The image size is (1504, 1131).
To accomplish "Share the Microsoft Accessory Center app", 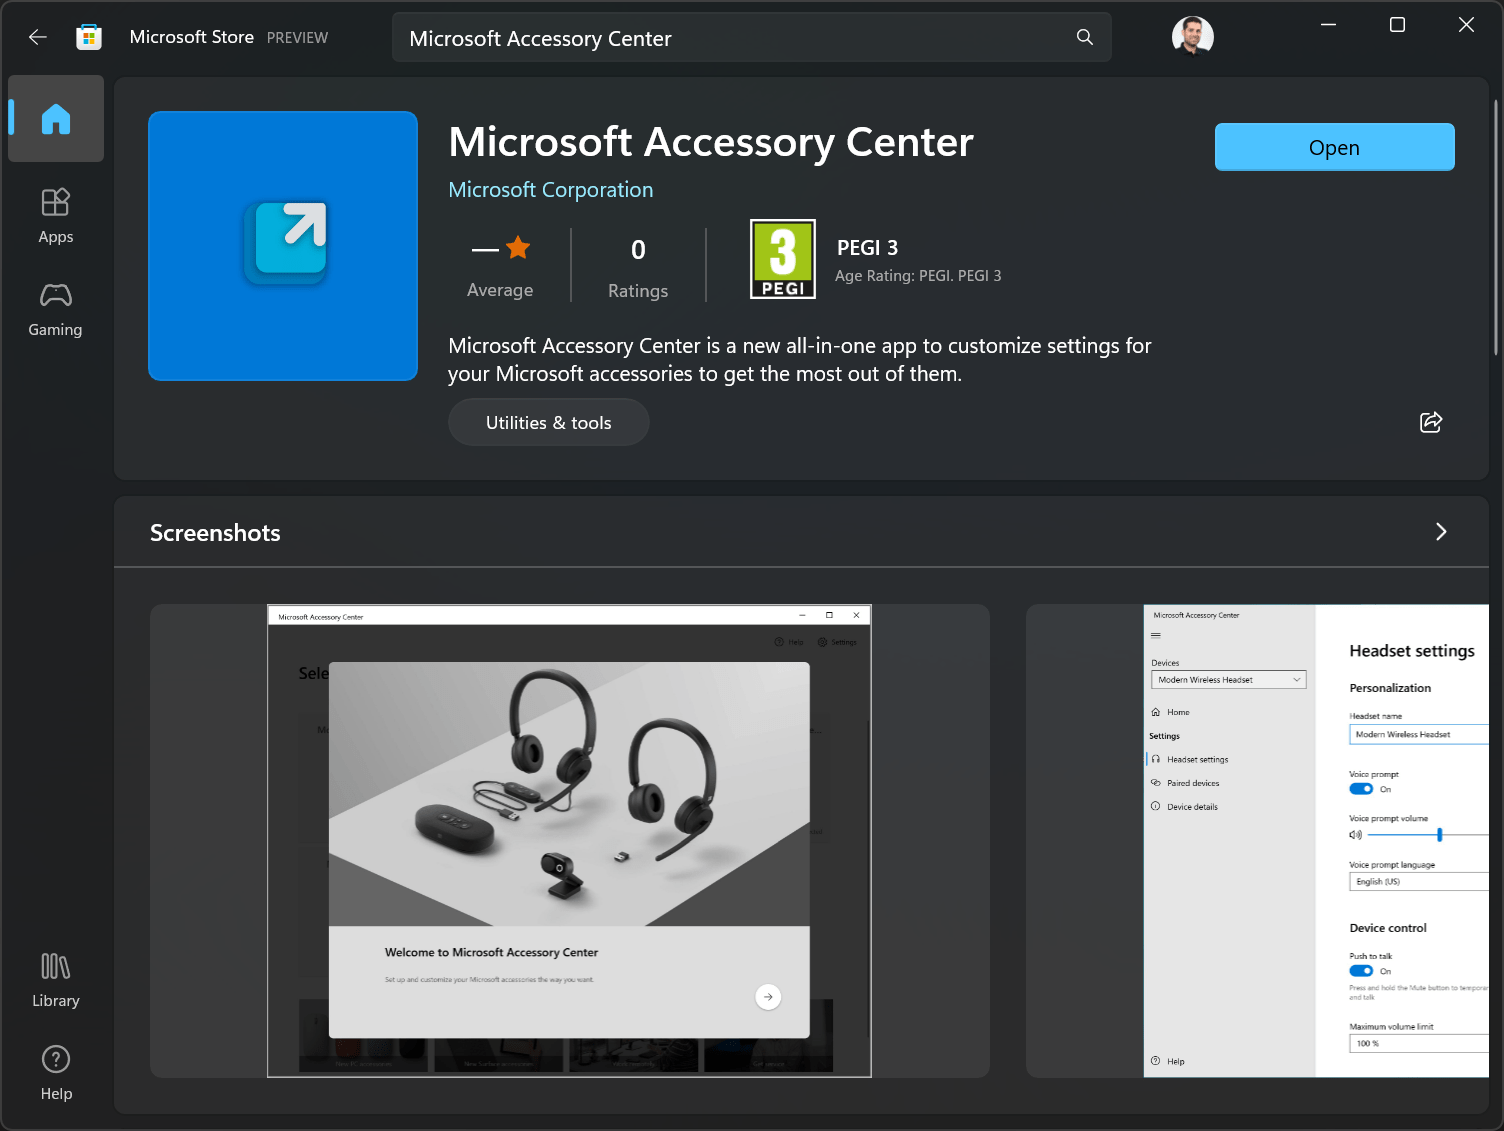I will (x=1431, y=422).
